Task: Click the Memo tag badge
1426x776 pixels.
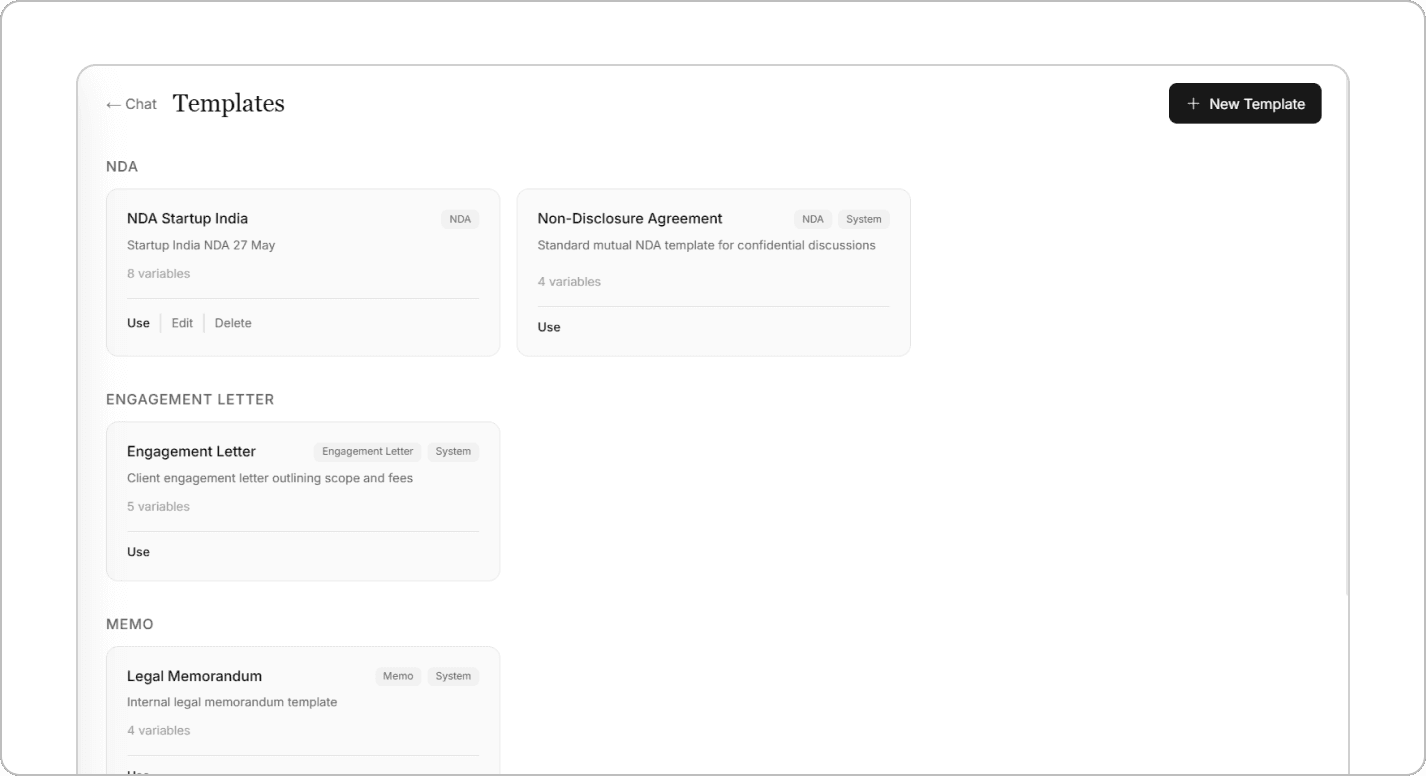Action: tap(398, 676)
